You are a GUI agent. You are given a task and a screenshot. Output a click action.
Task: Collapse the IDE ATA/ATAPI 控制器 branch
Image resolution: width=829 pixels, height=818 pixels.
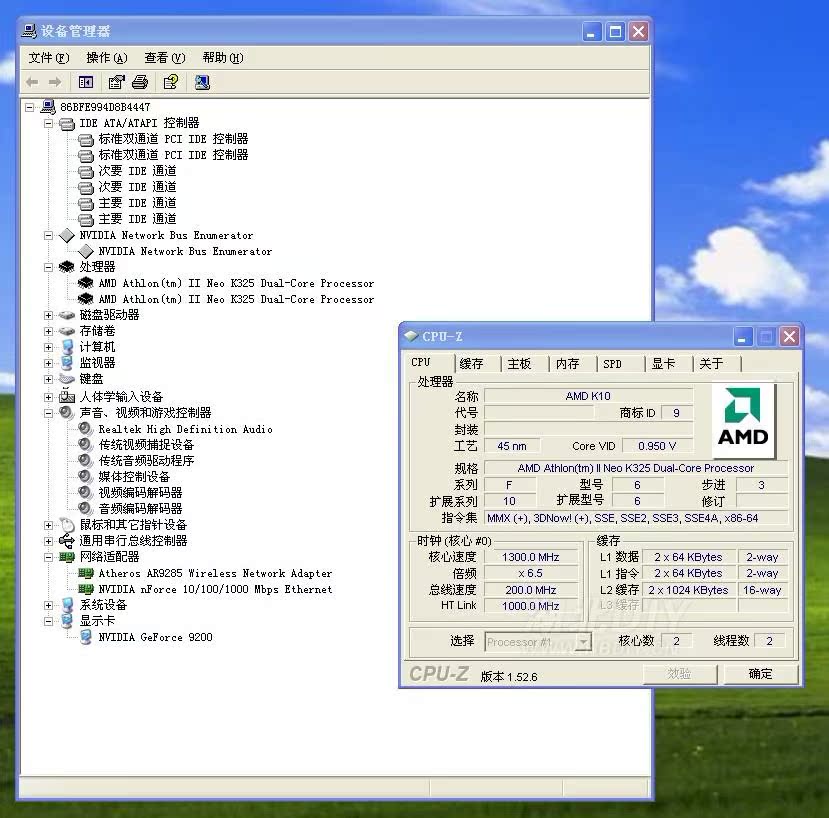tap(49, 124)
